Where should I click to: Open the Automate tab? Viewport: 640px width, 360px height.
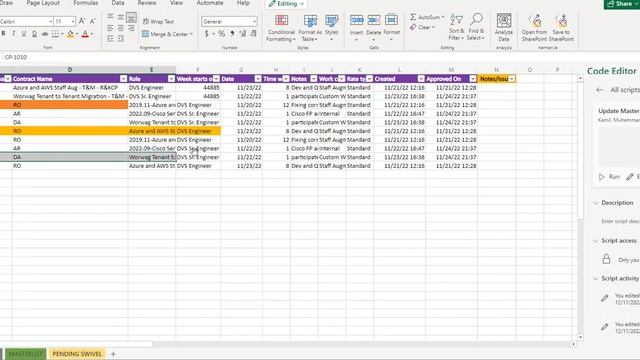point(210,3)
